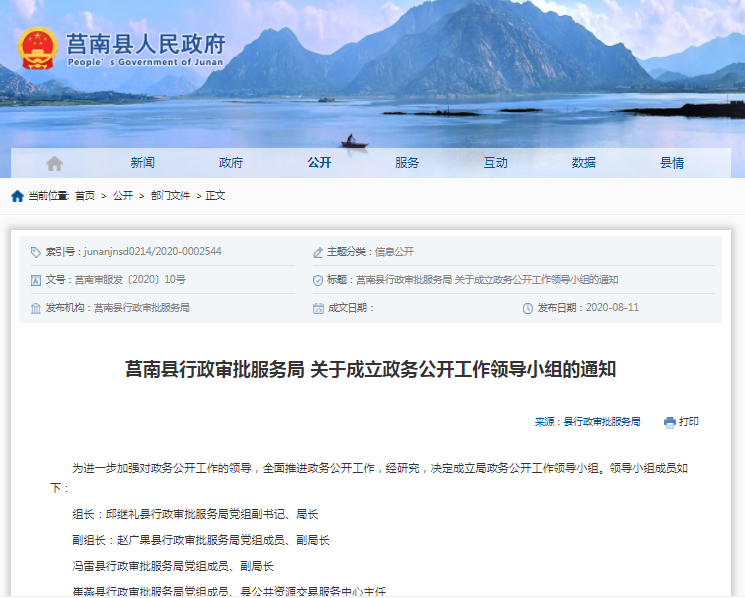Open the 服务 navigation tab

pos(407,163)
